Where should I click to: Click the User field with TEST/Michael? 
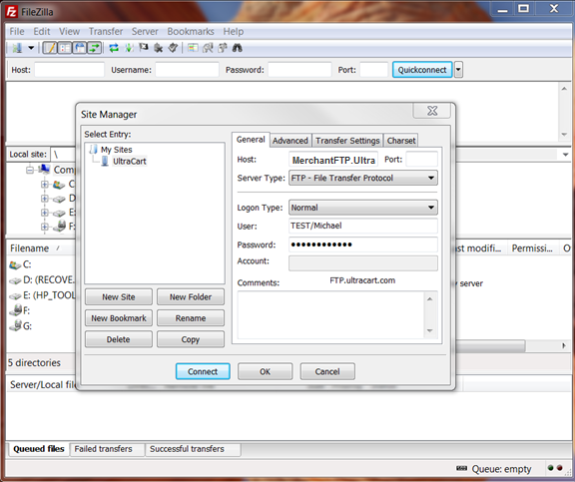pyautogui.click(x=363, y=226)
